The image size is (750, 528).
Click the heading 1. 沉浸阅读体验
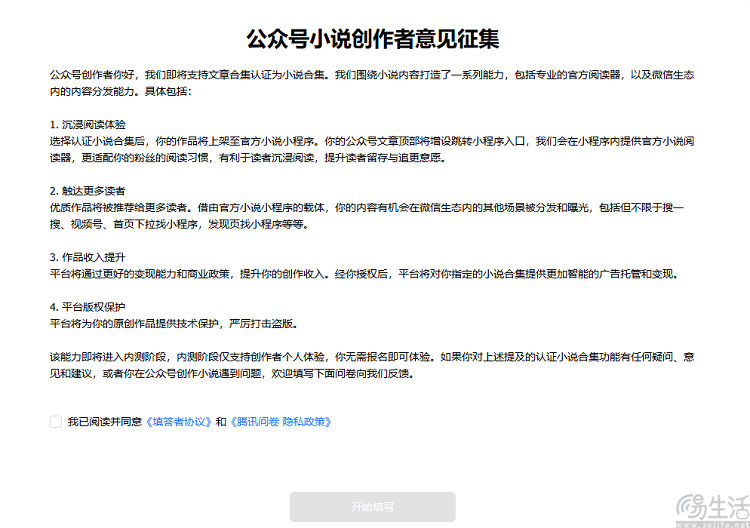pyautogui.click(x=88, y=124)
